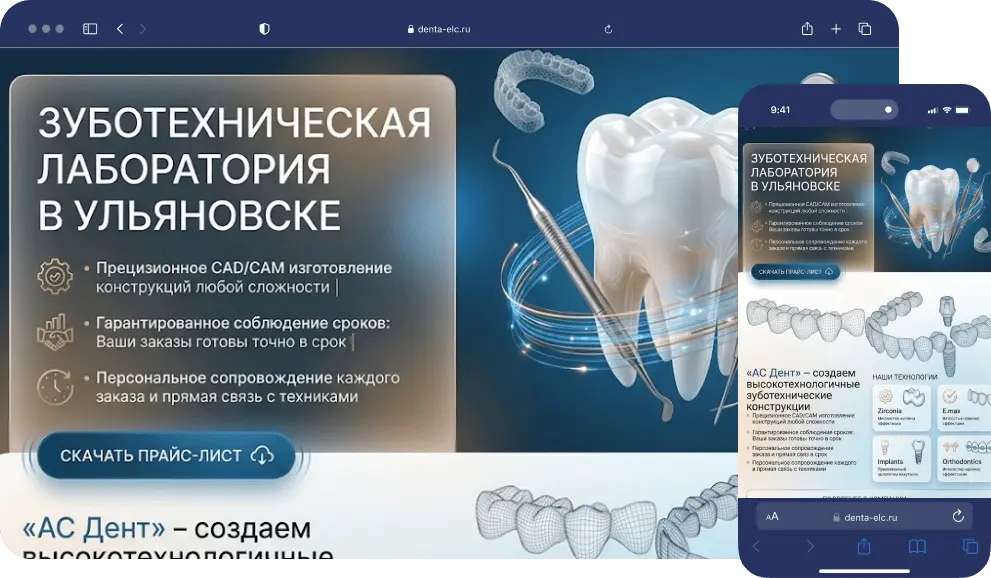
Task: Tap the phone address bar denta-elc.ru
Action: coord(865,517)
